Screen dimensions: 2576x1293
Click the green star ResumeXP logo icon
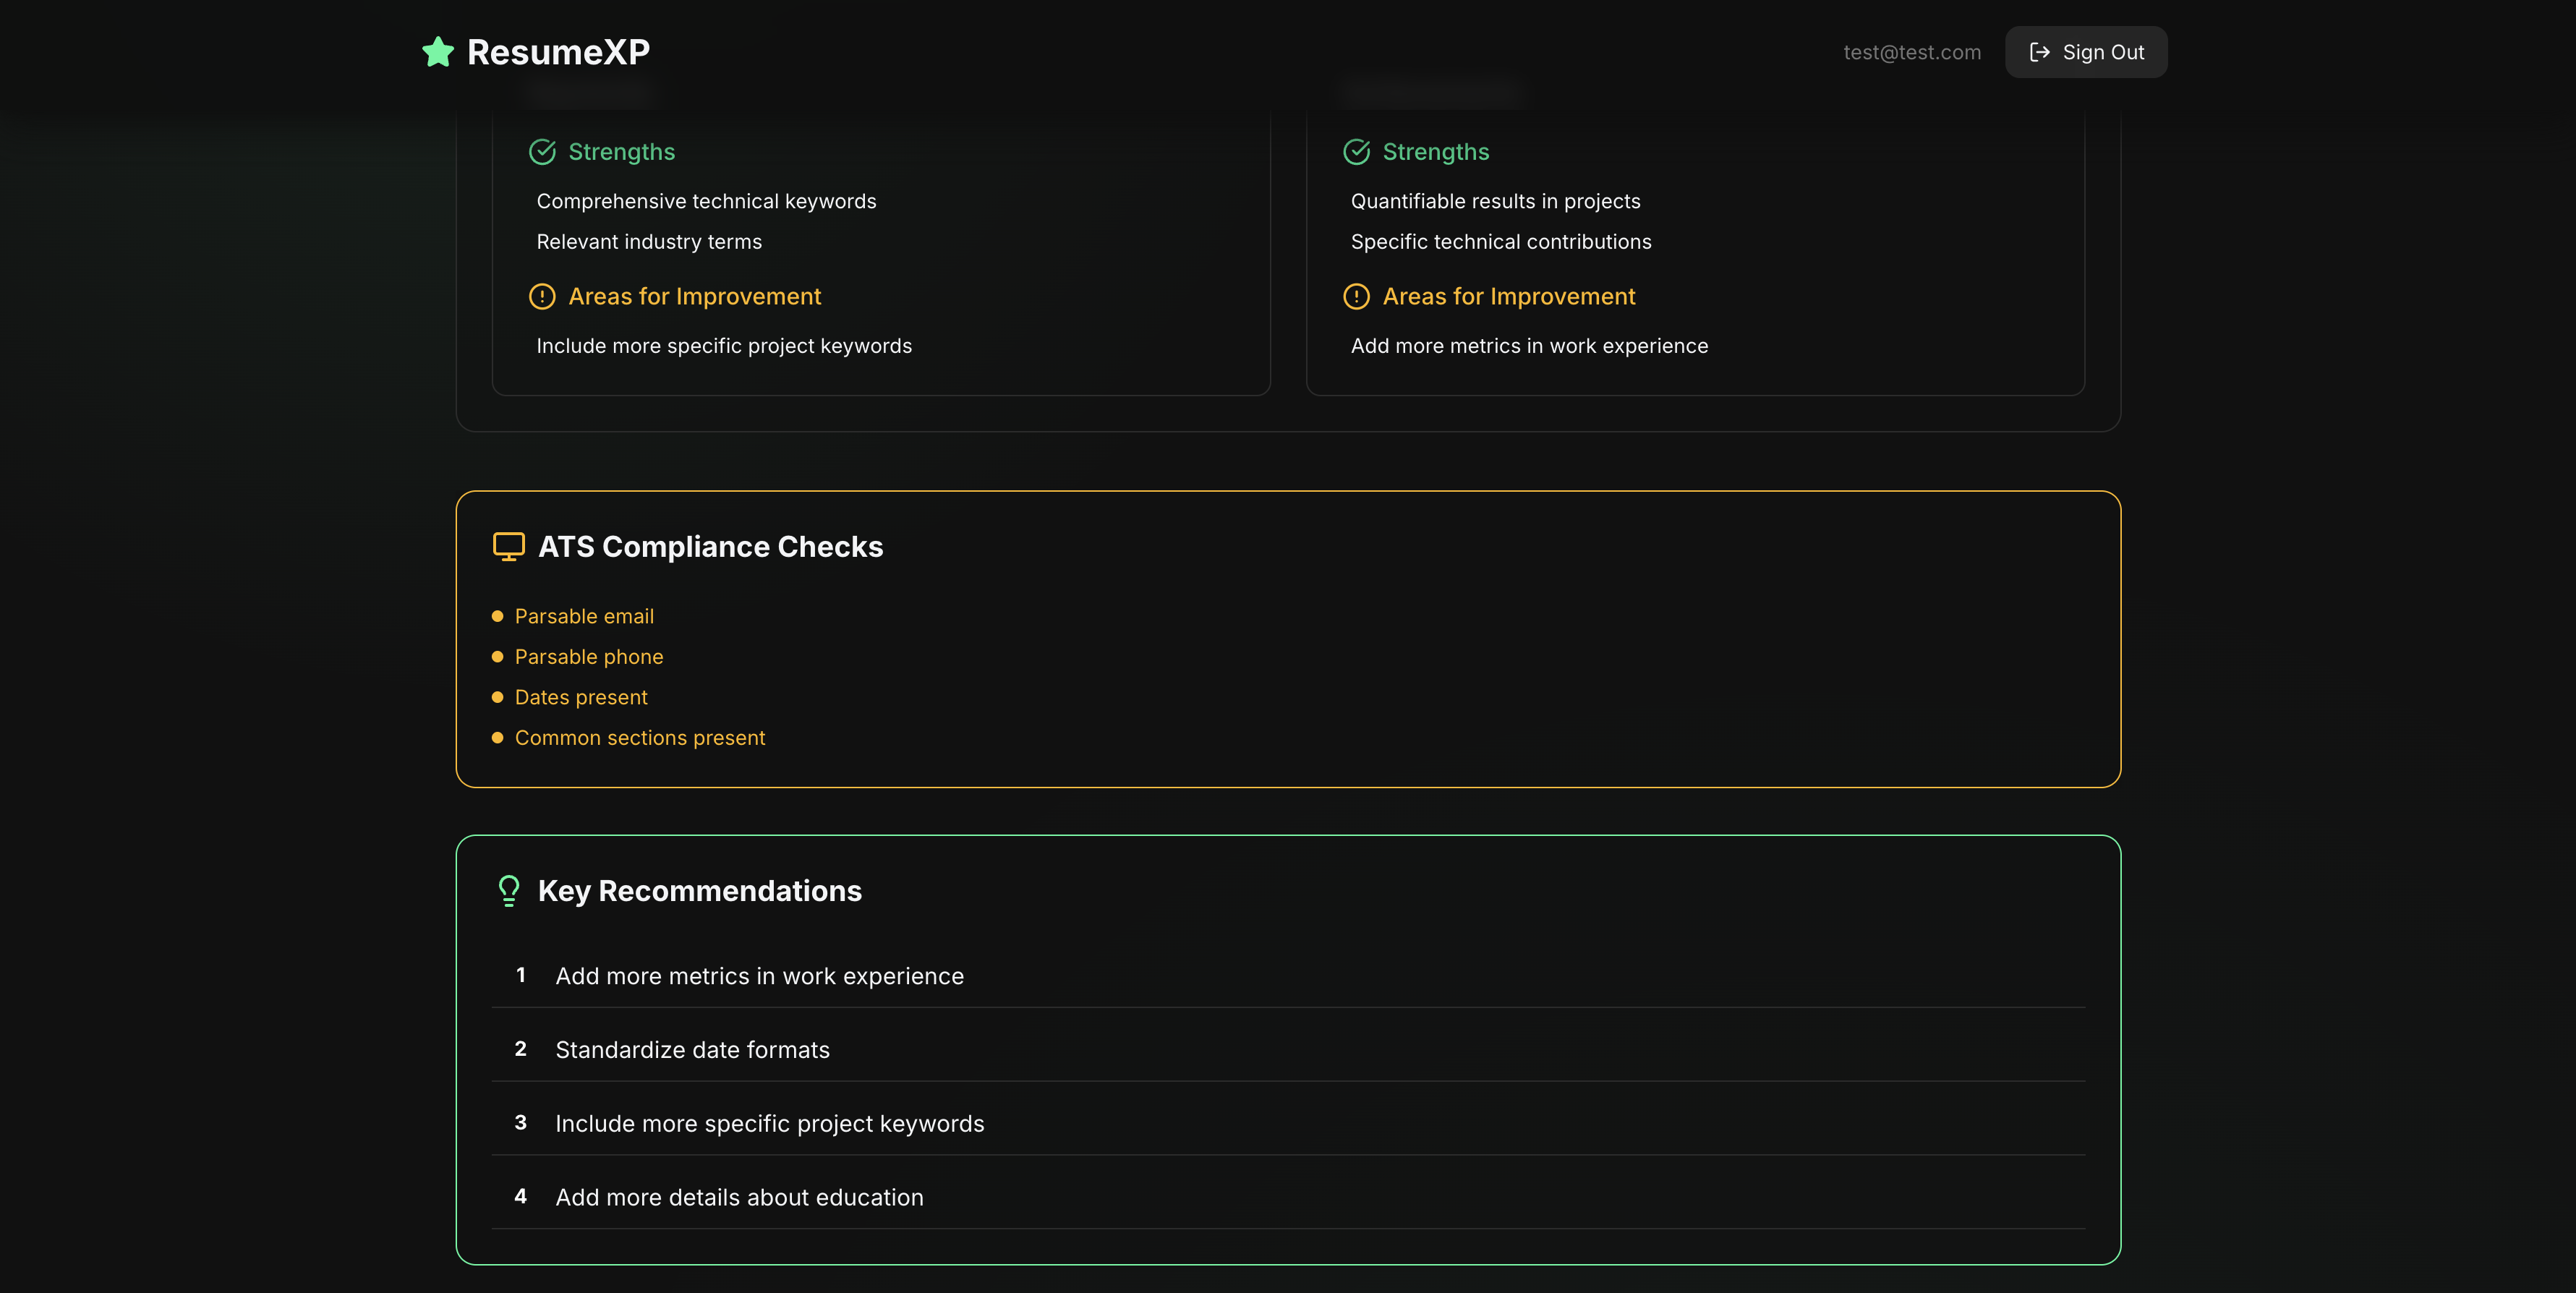click(438, 52)
